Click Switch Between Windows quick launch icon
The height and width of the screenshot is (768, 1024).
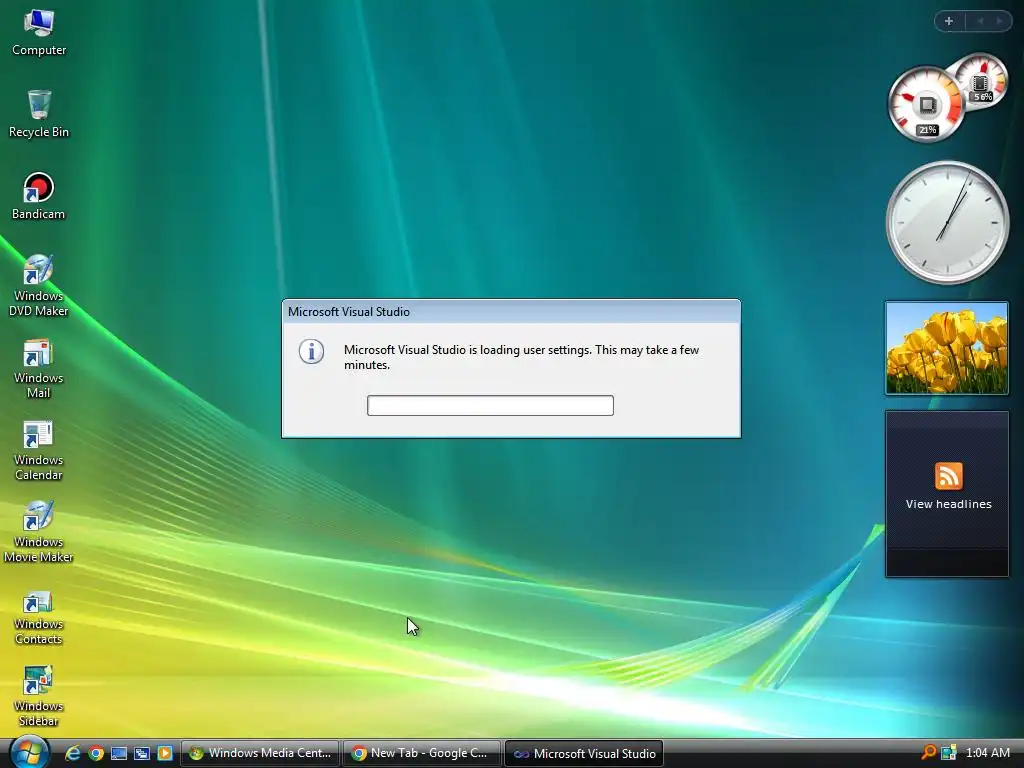coord(142,753)
